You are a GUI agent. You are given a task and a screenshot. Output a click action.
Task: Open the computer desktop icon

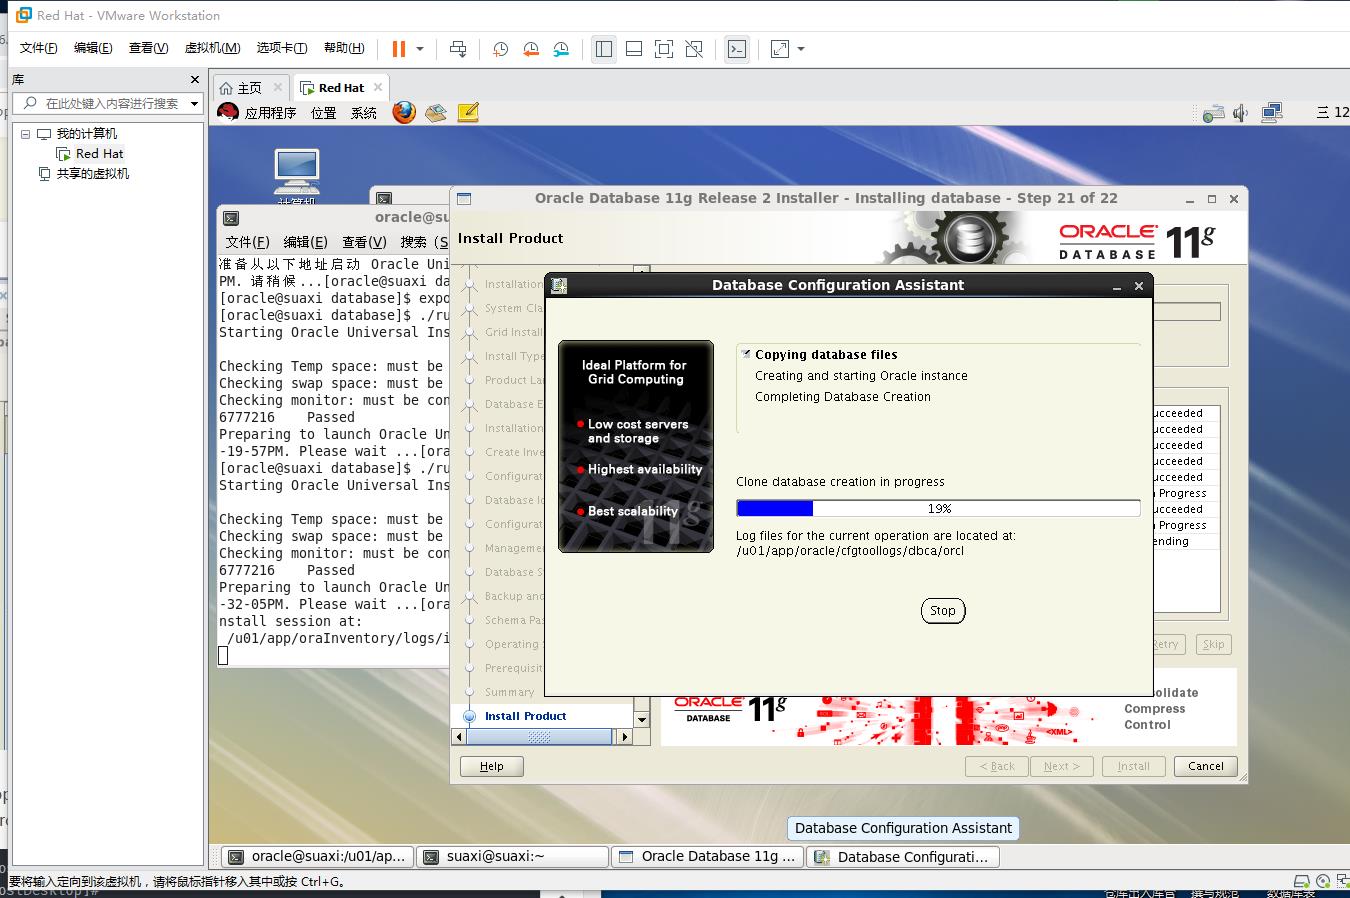(x=297, y=172)
